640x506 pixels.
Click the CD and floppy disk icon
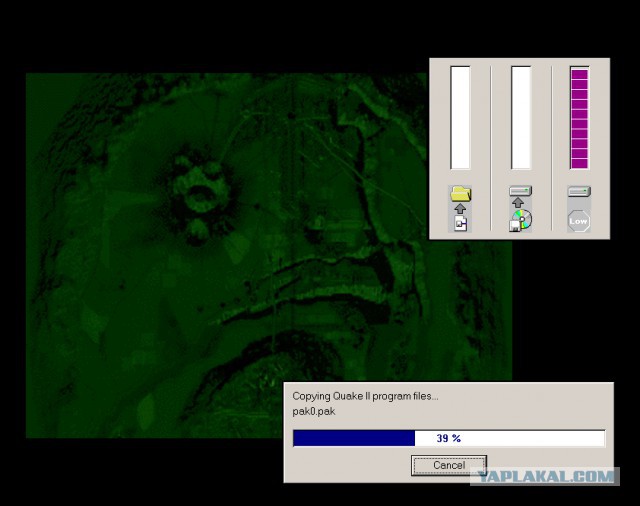click(x=521, y=221)
